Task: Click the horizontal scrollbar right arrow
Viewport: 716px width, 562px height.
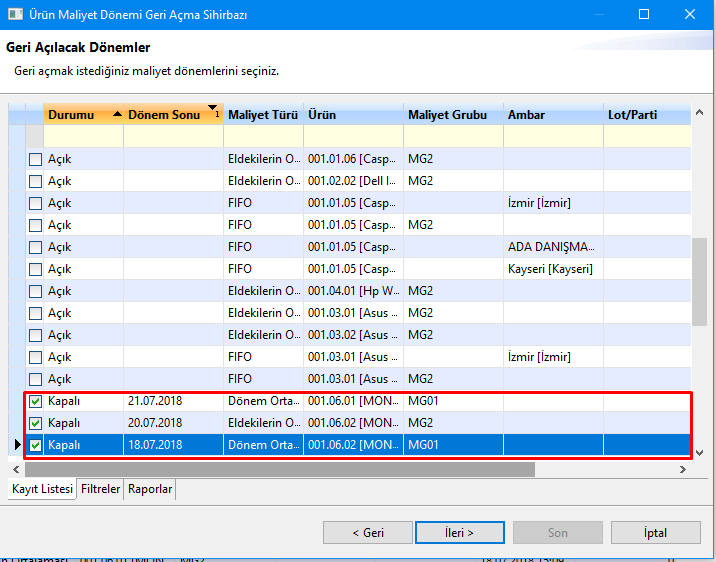Action: pyautogui.click(x=683, y=469)
